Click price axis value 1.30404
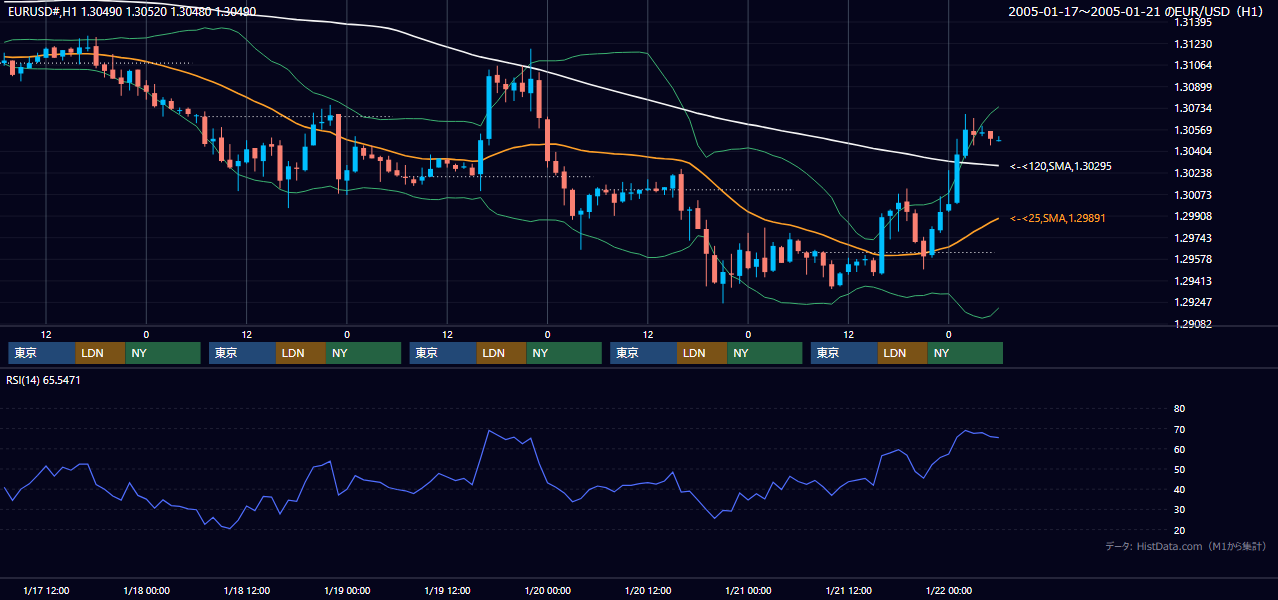 tap(1192, 151)
